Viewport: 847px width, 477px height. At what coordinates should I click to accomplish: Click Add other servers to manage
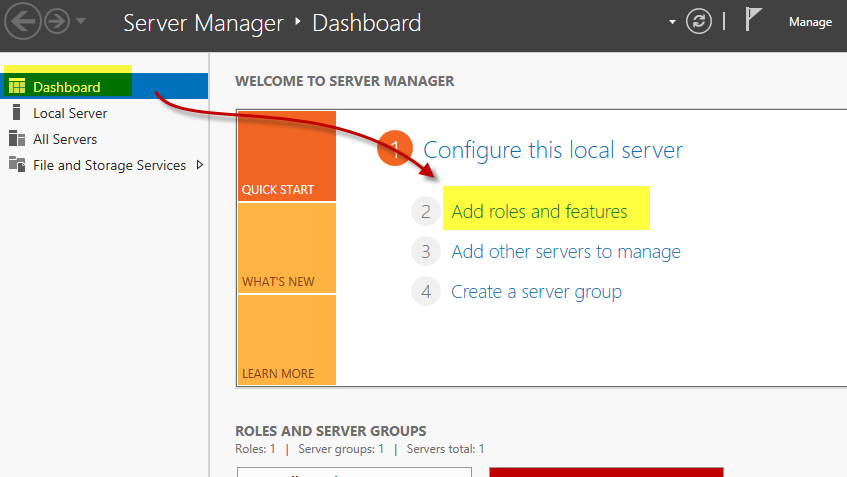click(x=566, y=252)
